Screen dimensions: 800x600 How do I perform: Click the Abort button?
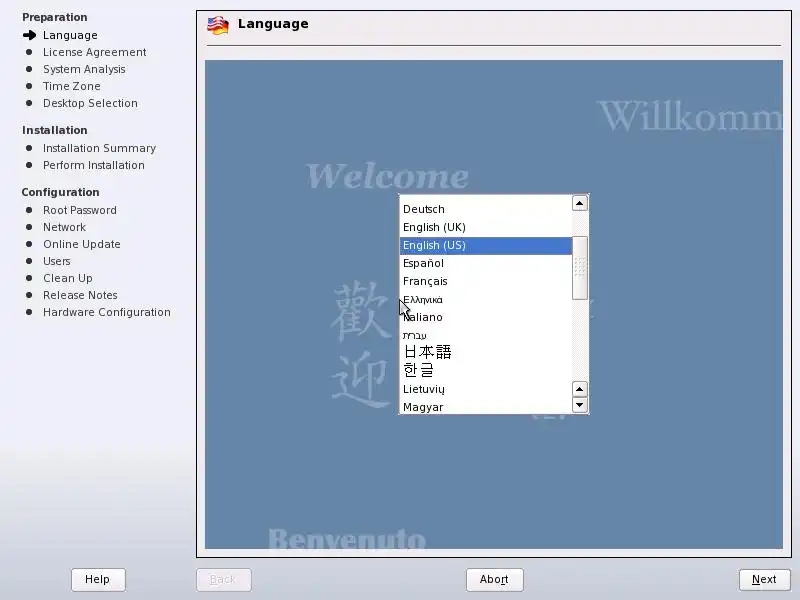pyautogui.click(x=494, y=580)
